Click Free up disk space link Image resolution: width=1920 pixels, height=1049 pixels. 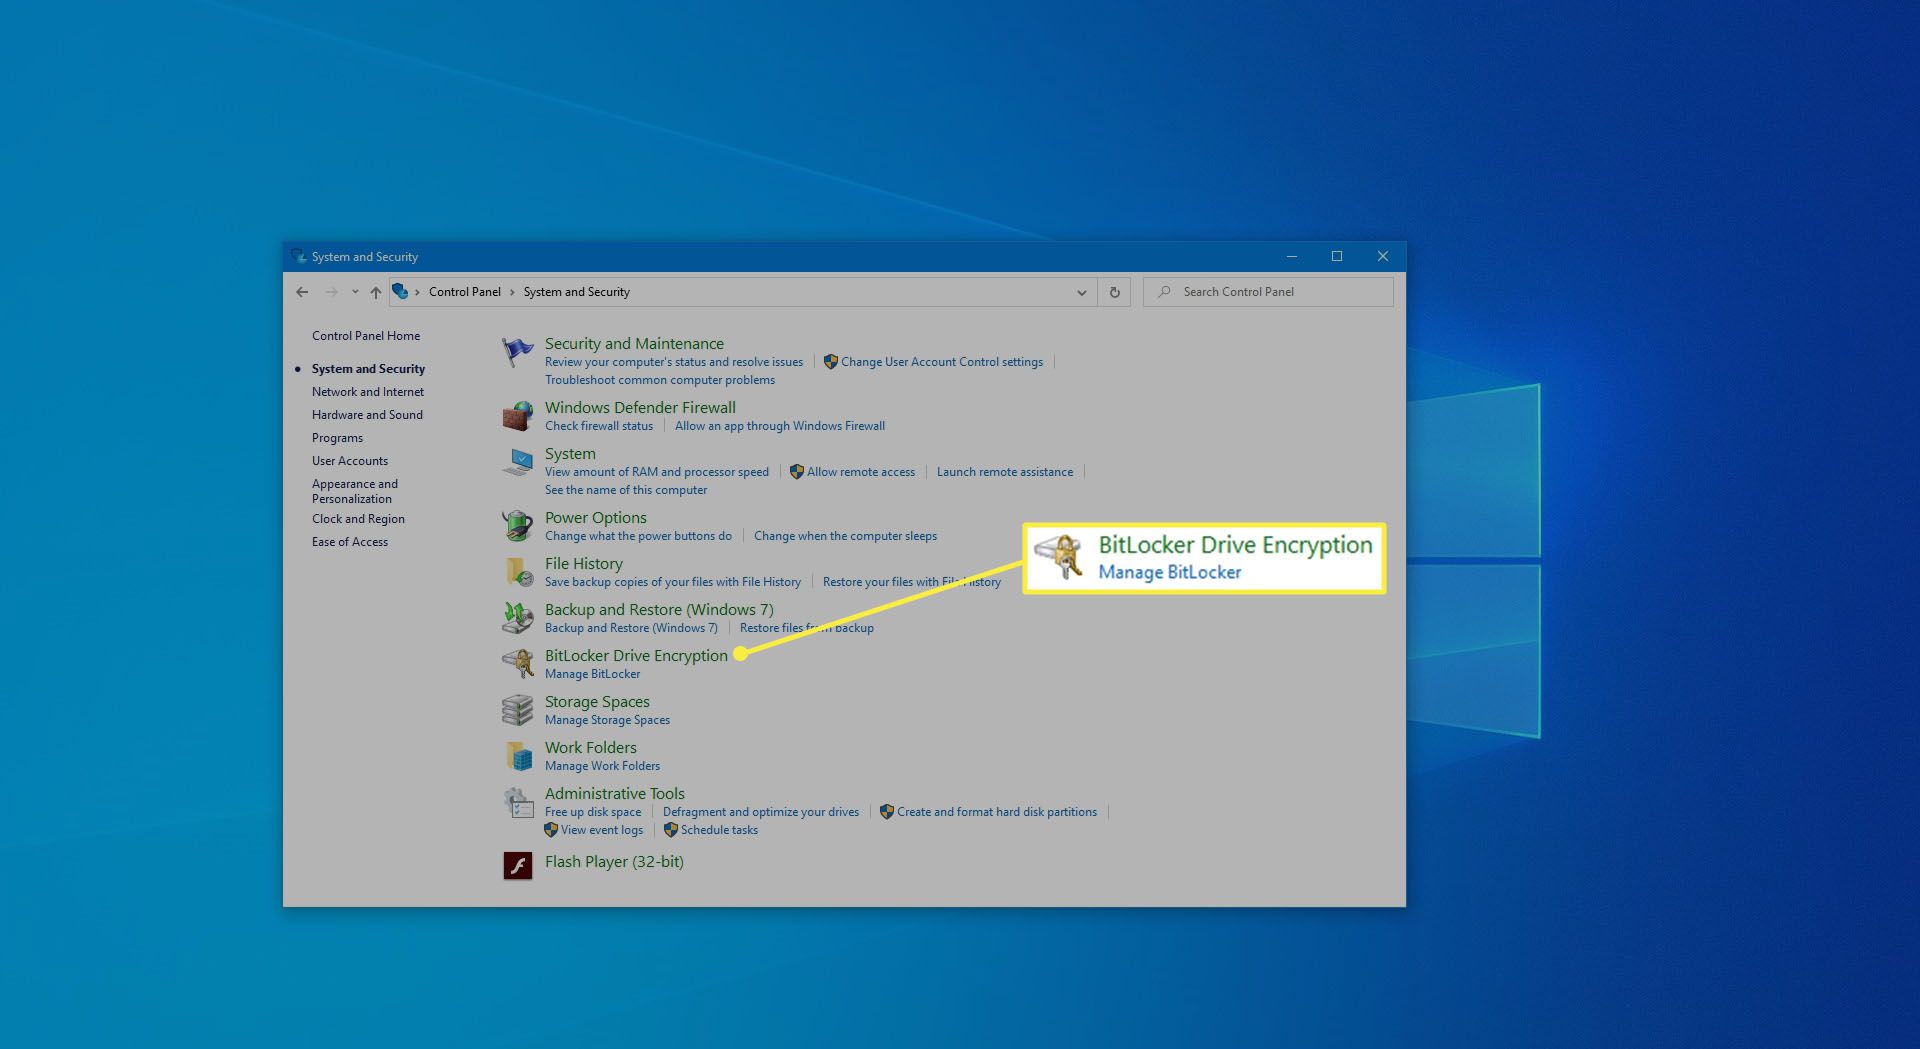(x=593, y=812)
